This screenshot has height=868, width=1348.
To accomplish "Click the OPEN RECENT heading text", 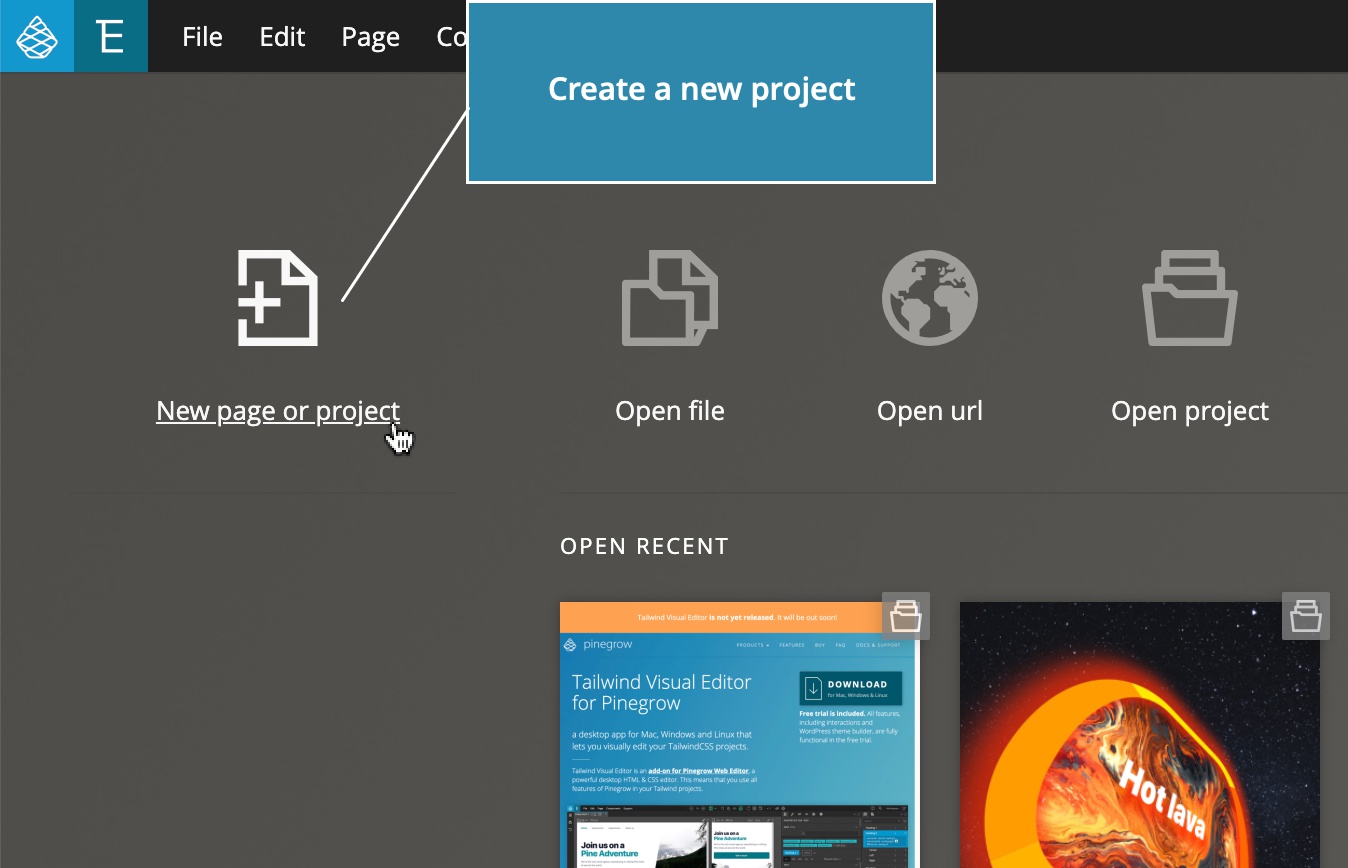I will coord(644,546).
